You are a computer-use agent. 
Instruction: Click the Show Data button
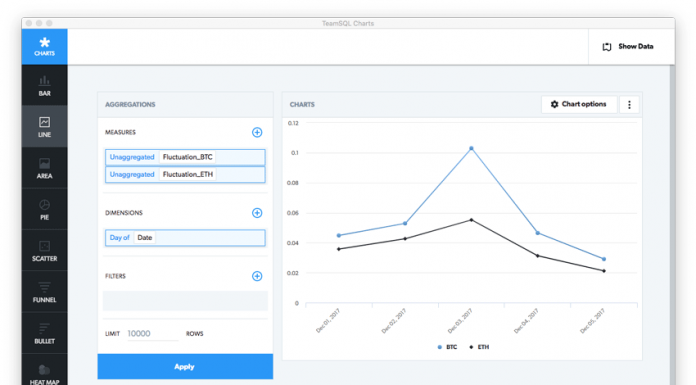point(628,47)
